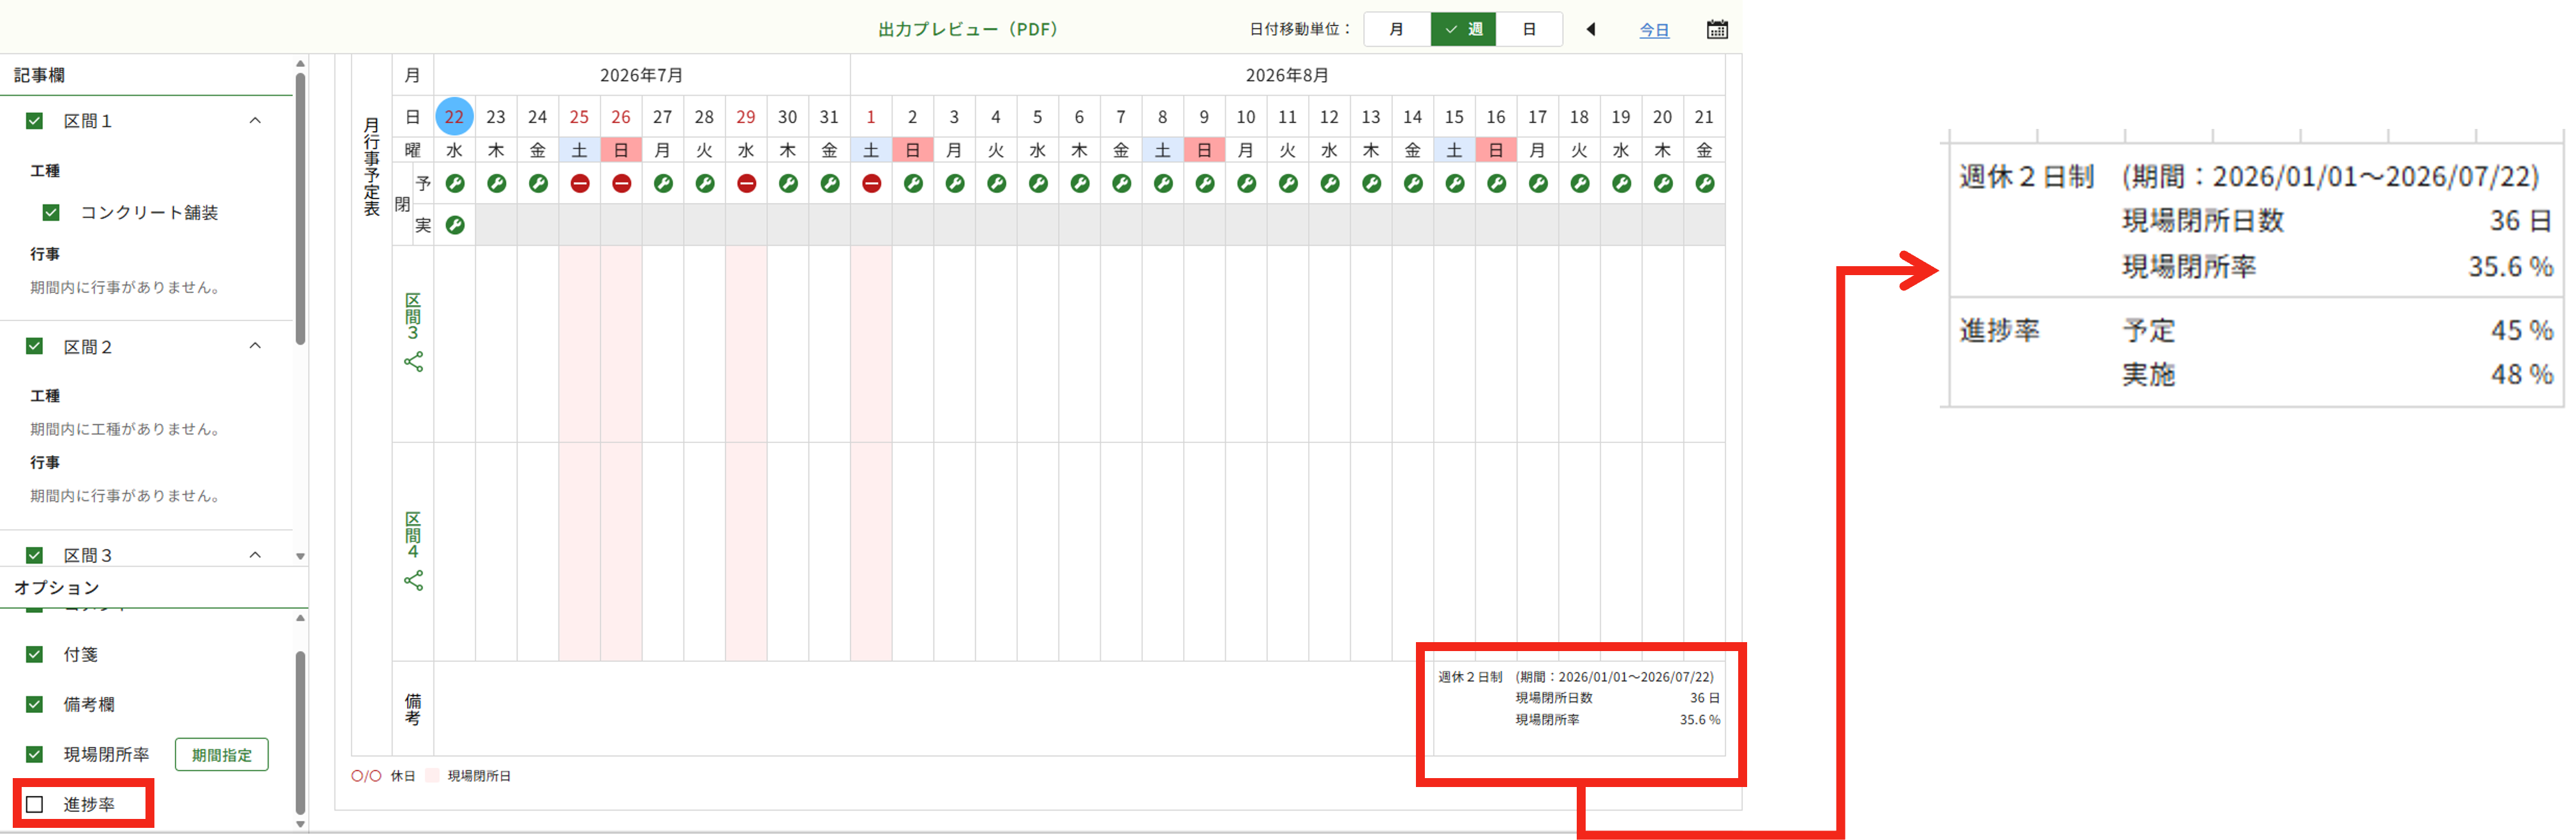Click the 現場閉所日 legend entry

[468, 776]
